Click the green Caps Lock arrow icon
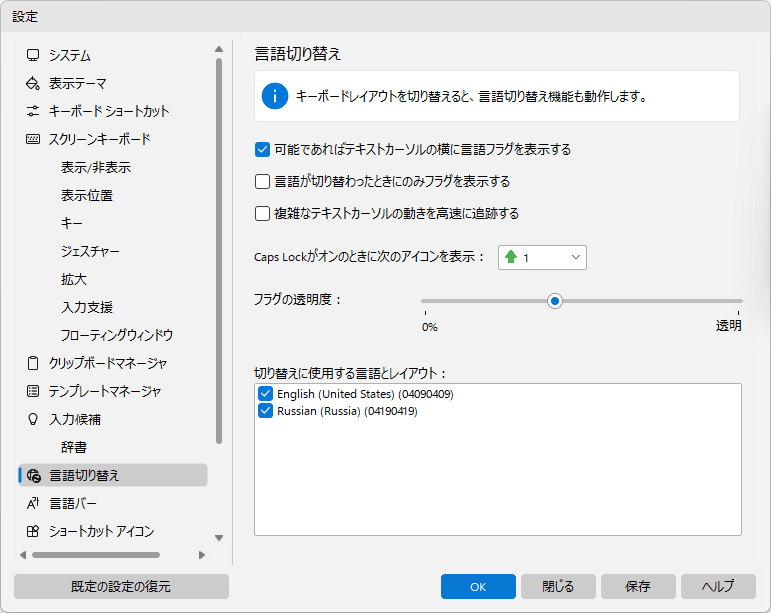Screen dimensions: 771x613 [x=511, y=257]
